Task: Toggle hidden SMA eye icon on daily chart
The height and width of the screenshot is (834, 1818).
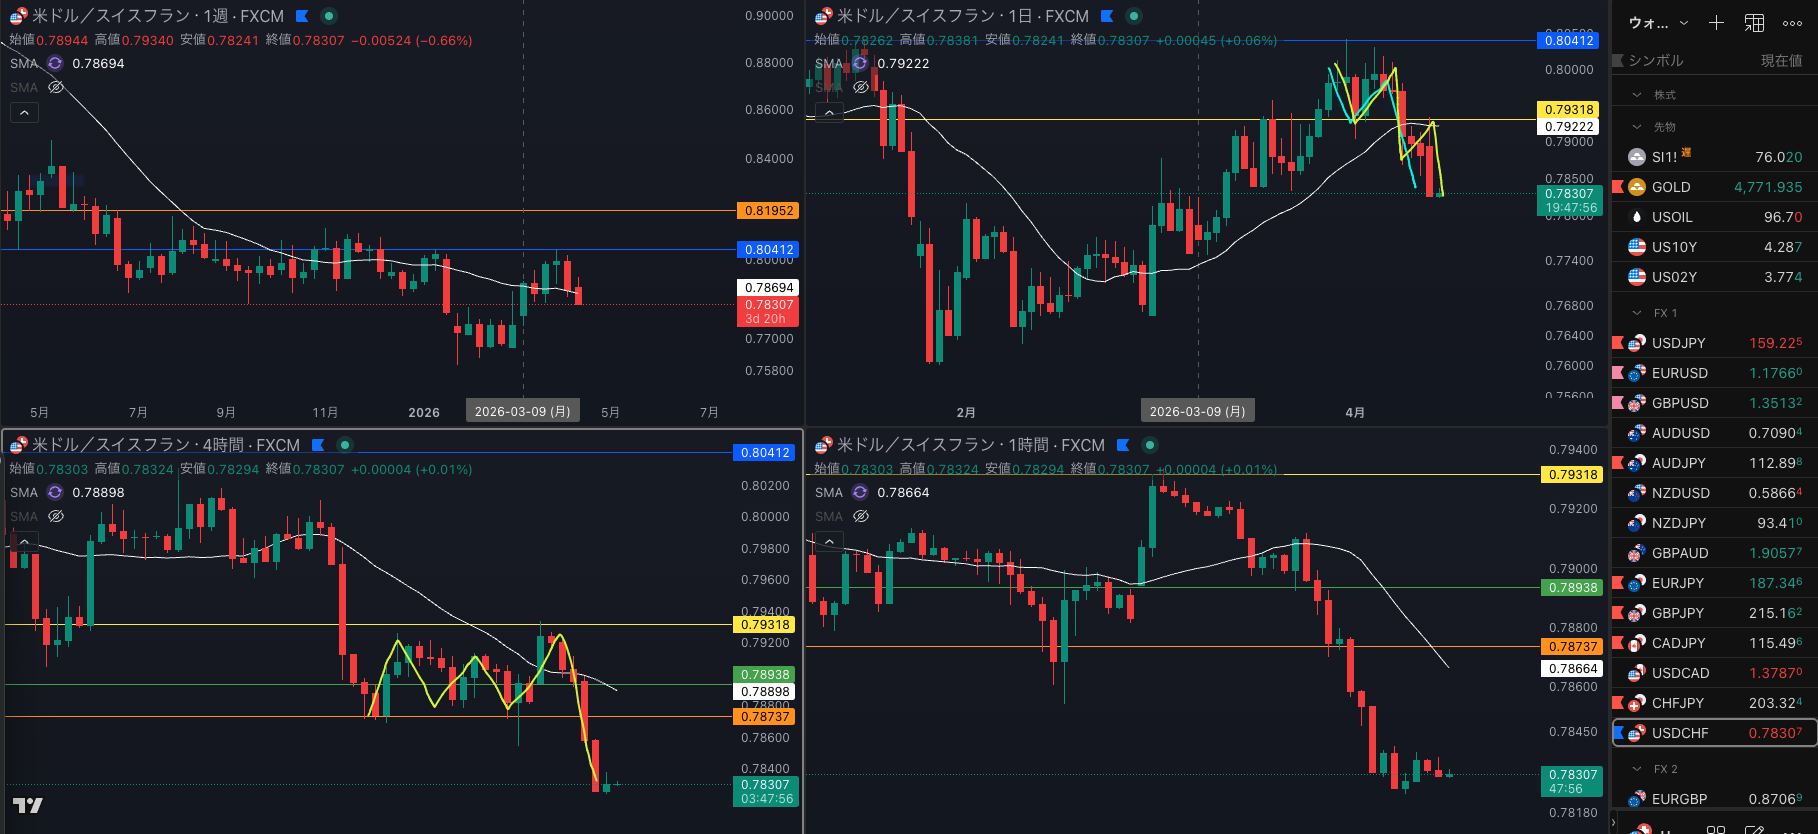Action: coord(861,87)
